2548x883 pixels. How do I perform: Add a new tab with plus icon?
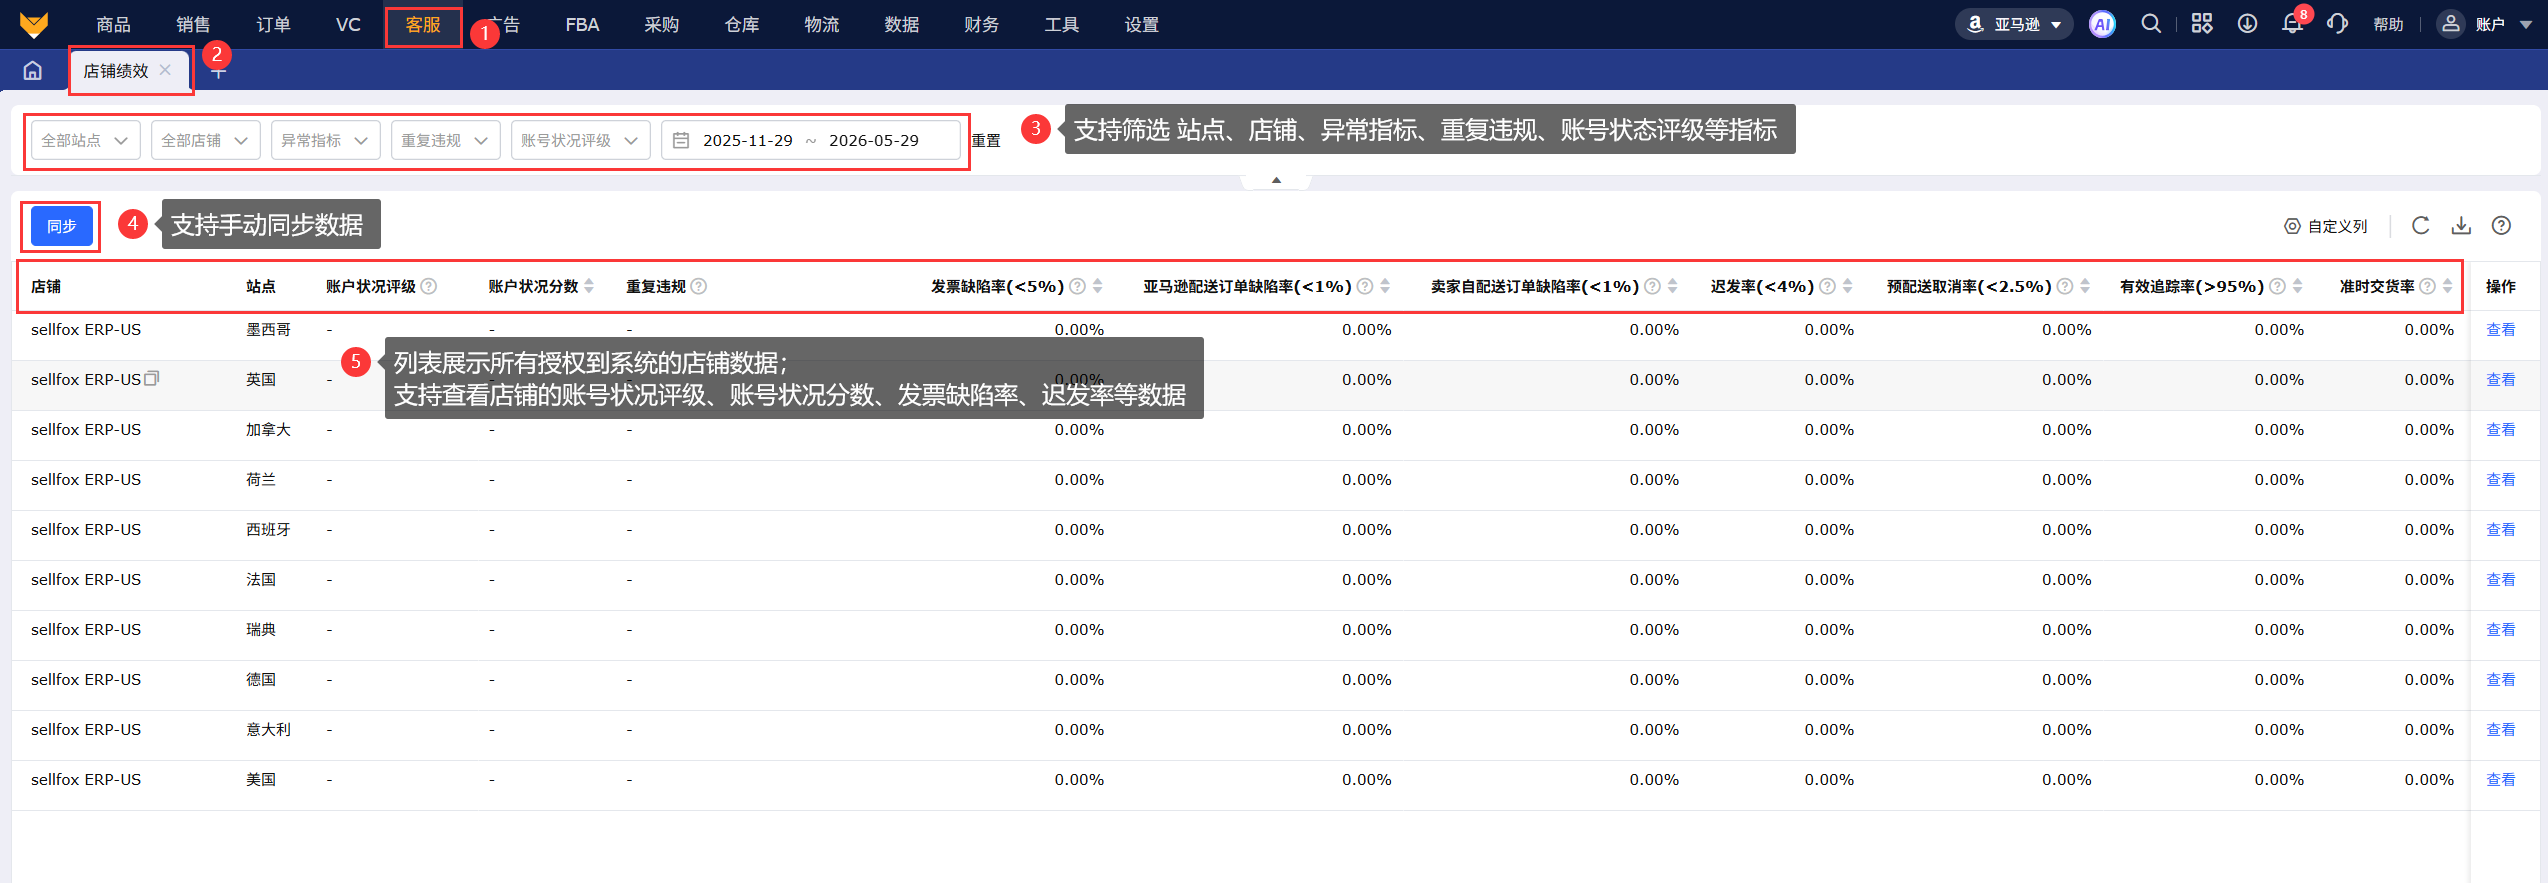pos(218,73)
